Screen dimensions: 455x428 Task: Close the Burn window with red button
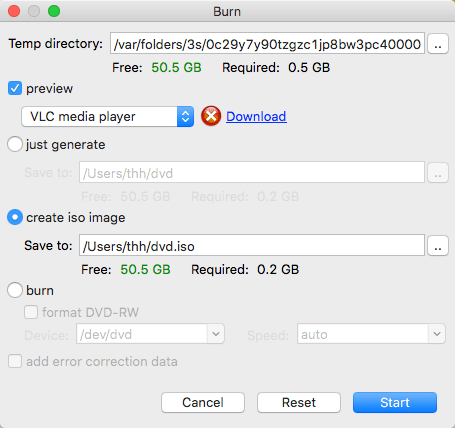(x=14, y=11)
